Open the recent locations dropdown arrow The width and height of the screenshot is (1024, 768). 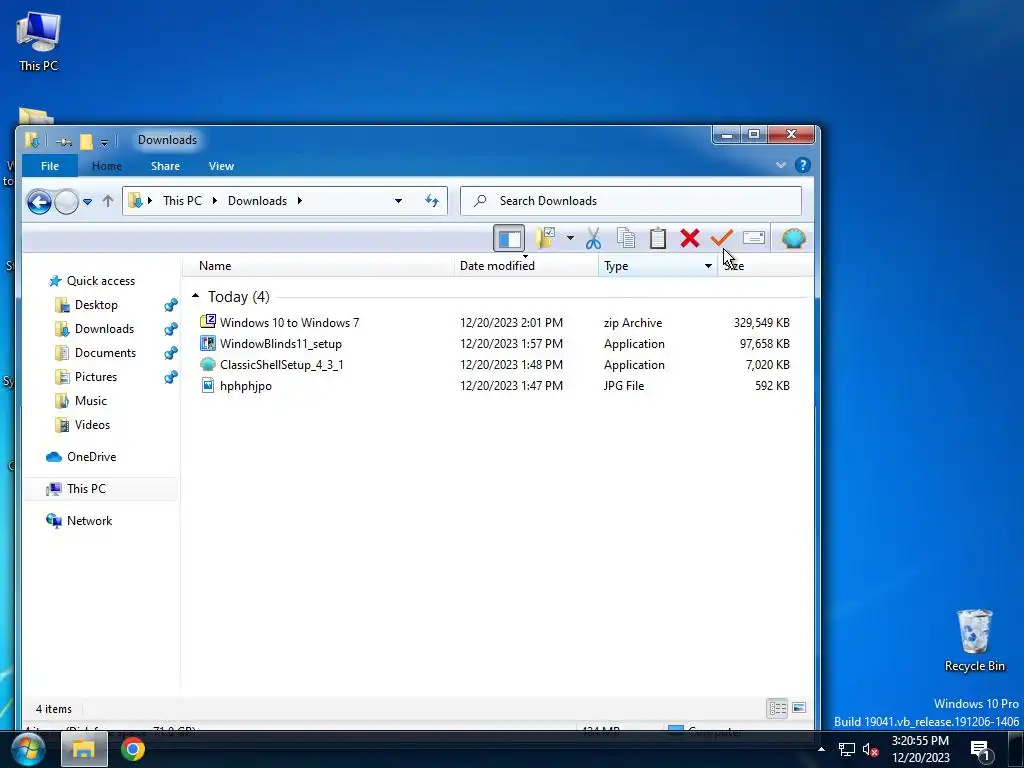[88, 201]
